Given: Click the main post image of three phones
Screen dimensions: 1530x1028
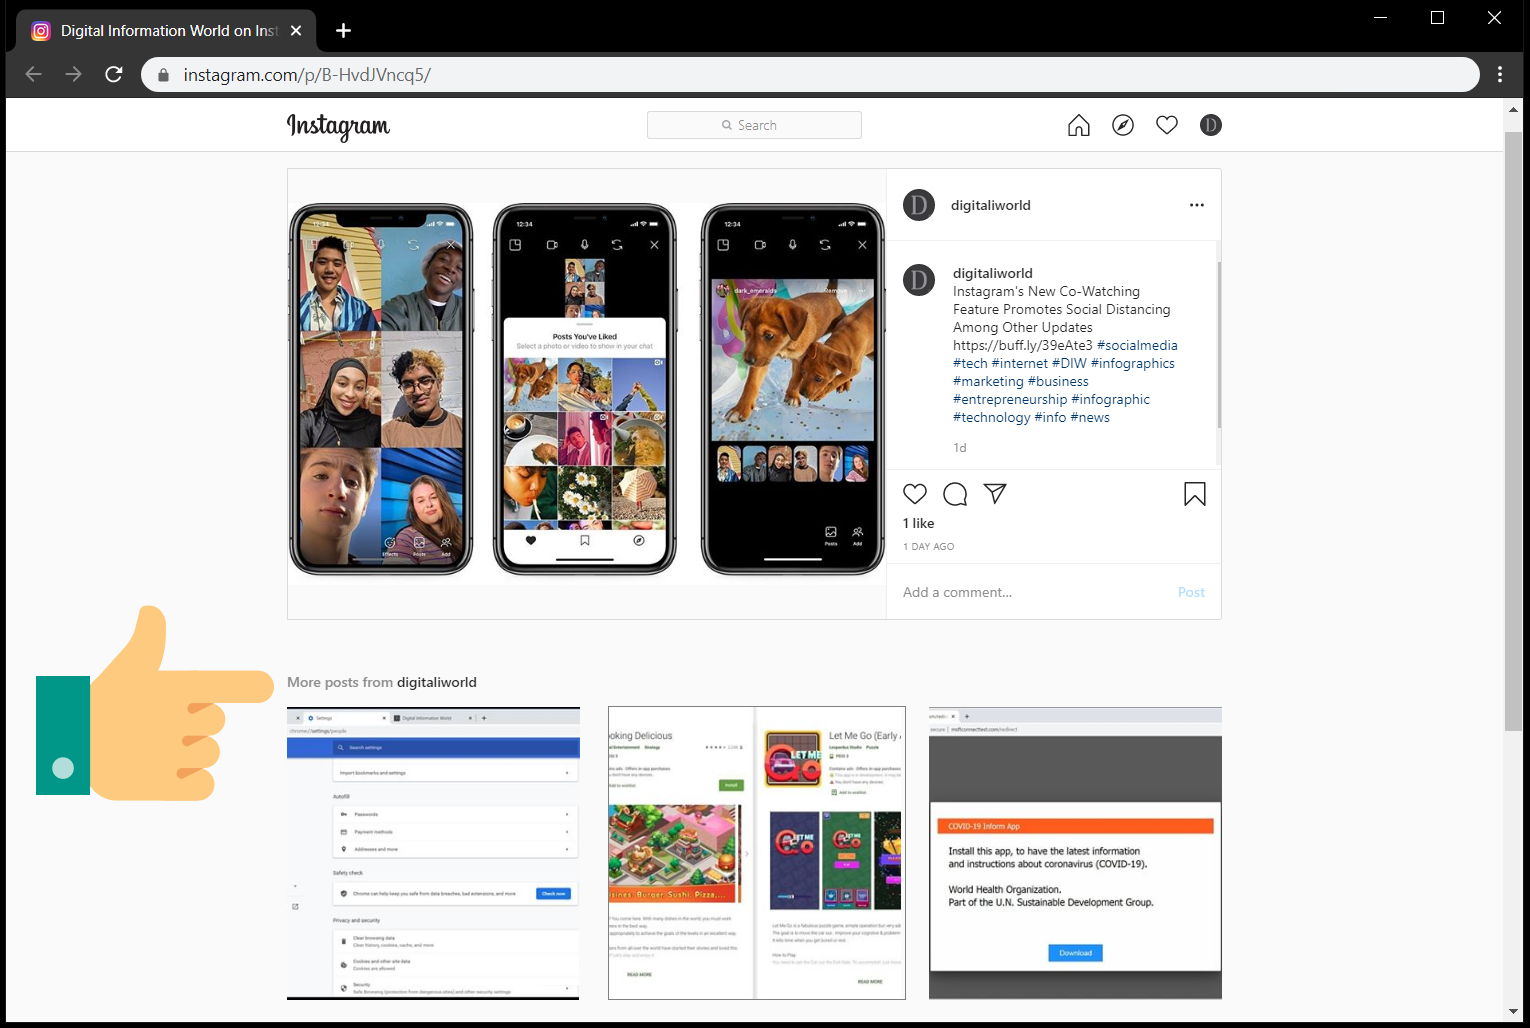Looking at the screenshot, I should coord(587,394).
